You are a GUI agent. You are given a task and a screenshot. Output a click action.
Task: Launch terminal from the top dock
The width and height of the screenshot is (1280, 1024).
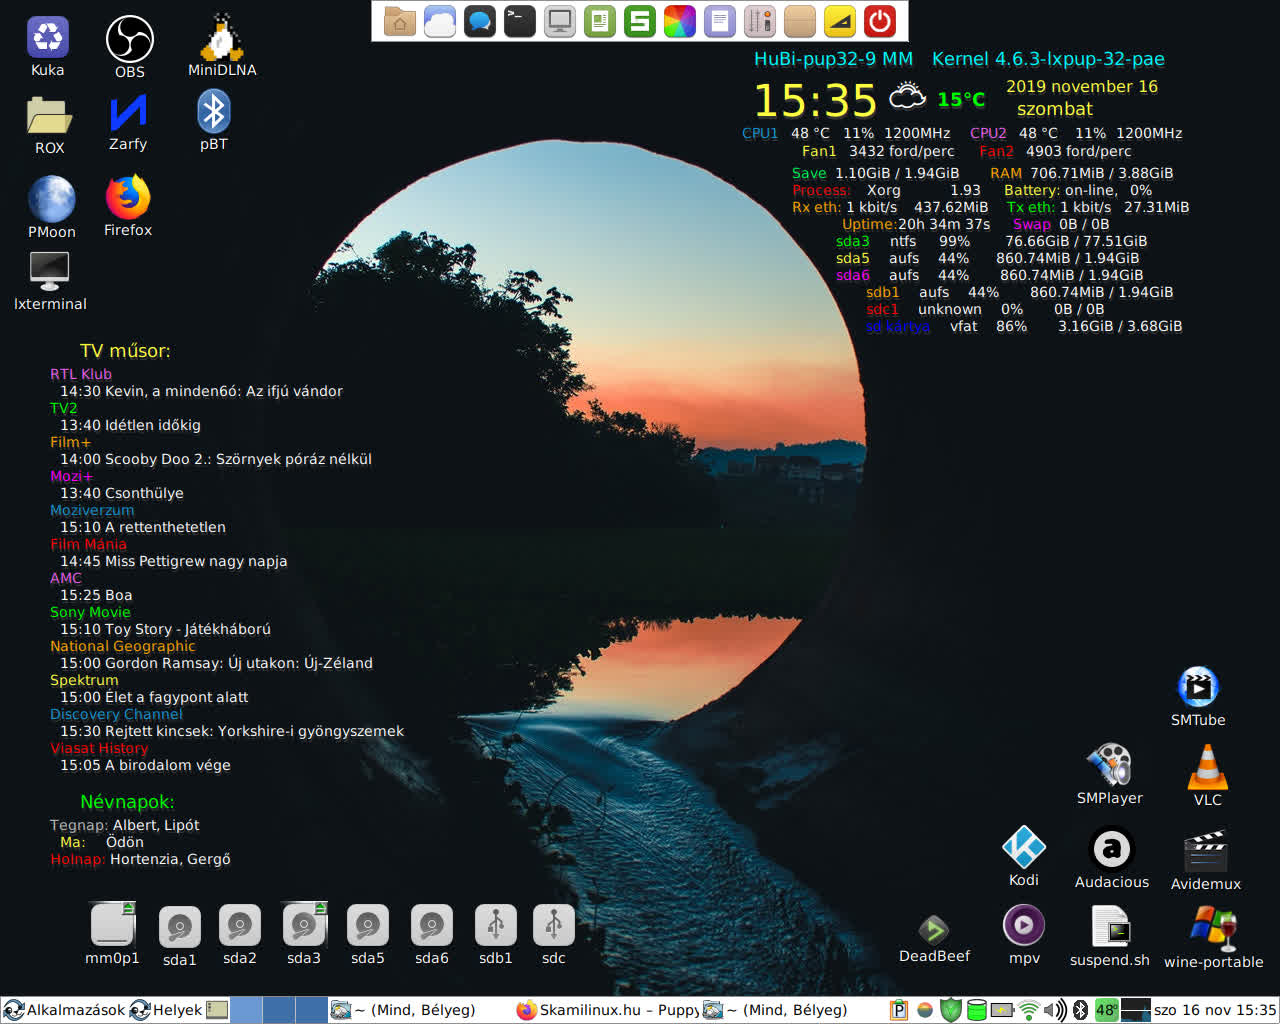point(520,21)
